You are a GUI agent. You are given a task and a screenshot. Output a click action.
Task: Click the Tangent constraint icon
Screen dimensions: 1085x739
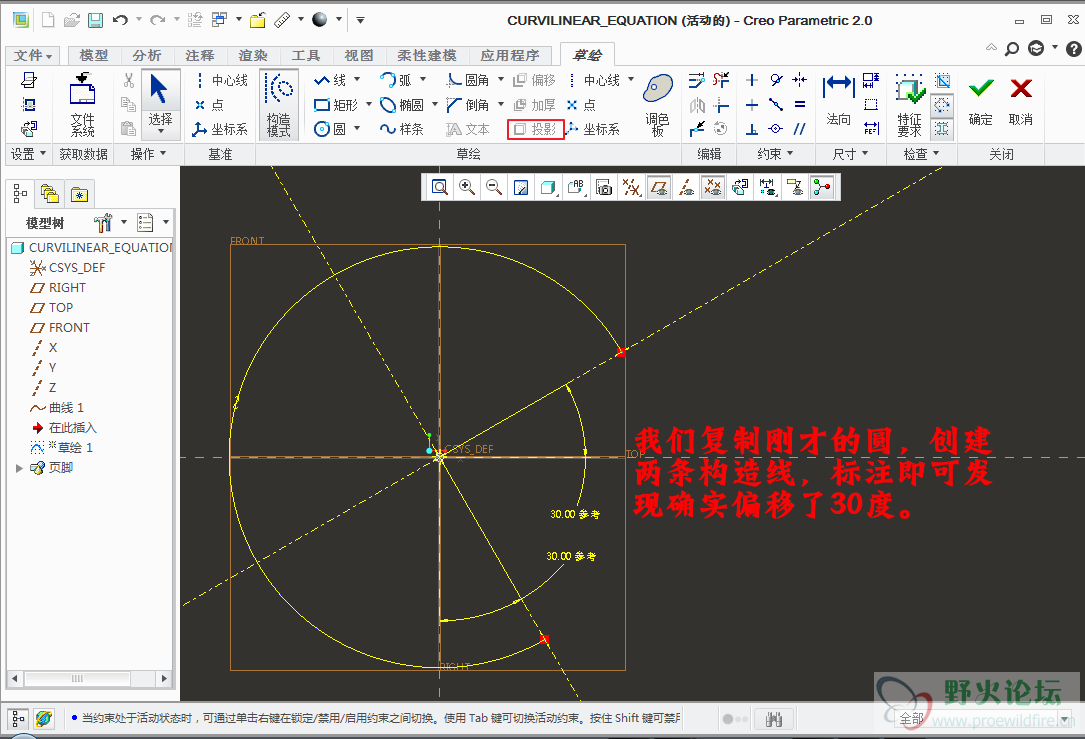pyautogui.click(x=776, y=80)
